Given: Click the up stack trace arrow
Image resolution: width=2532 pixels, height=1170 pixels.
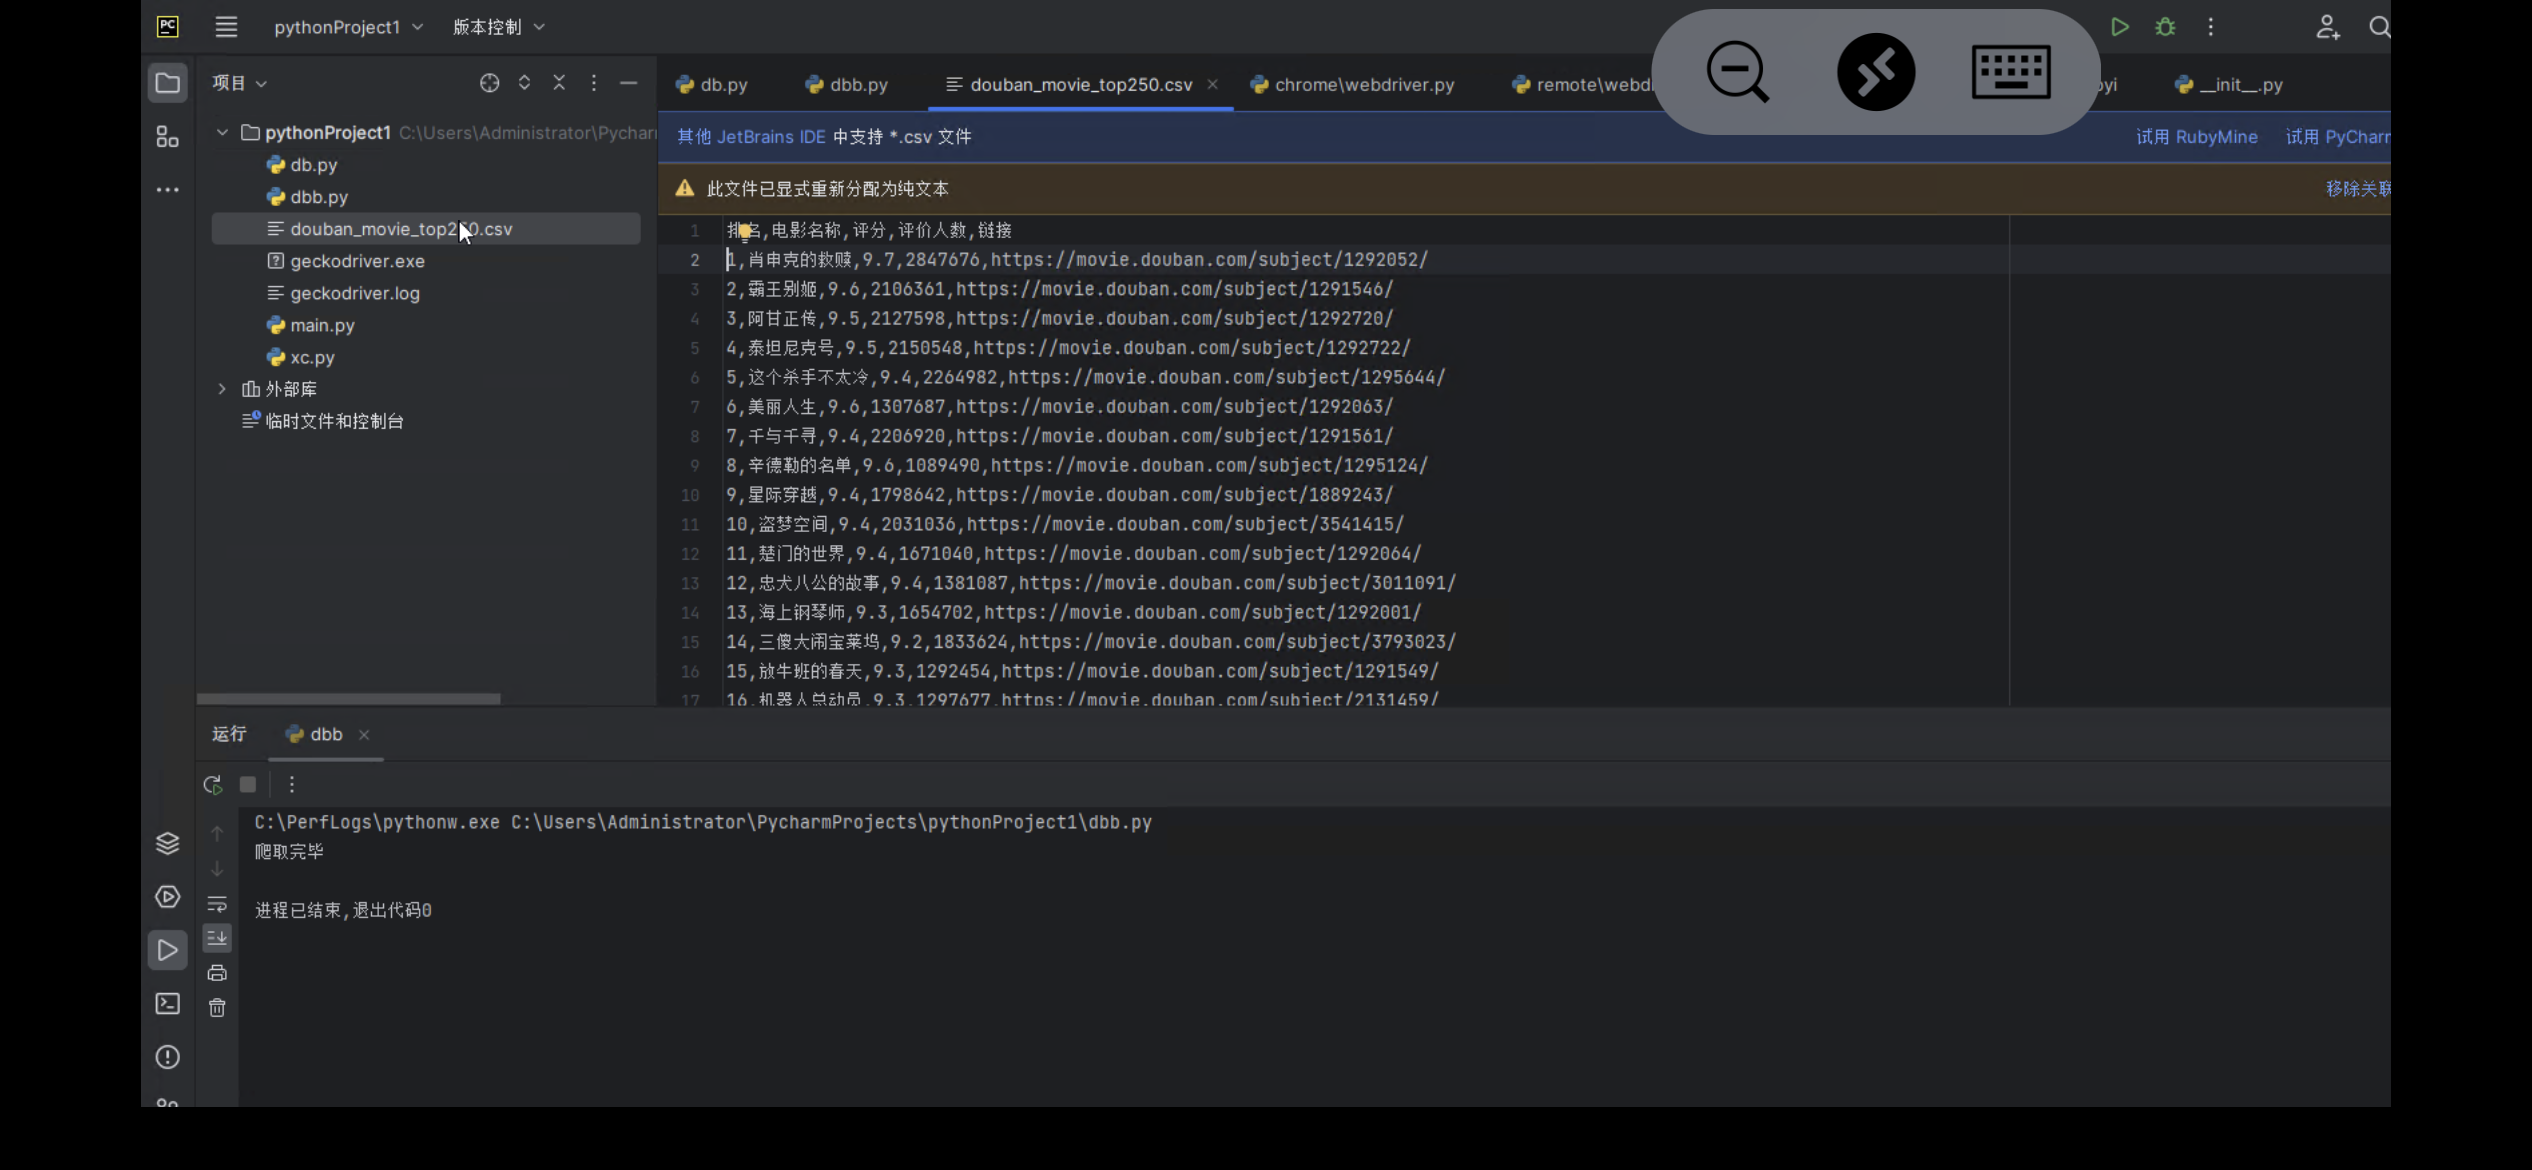Looking at the screenshot, I should 217,833.
